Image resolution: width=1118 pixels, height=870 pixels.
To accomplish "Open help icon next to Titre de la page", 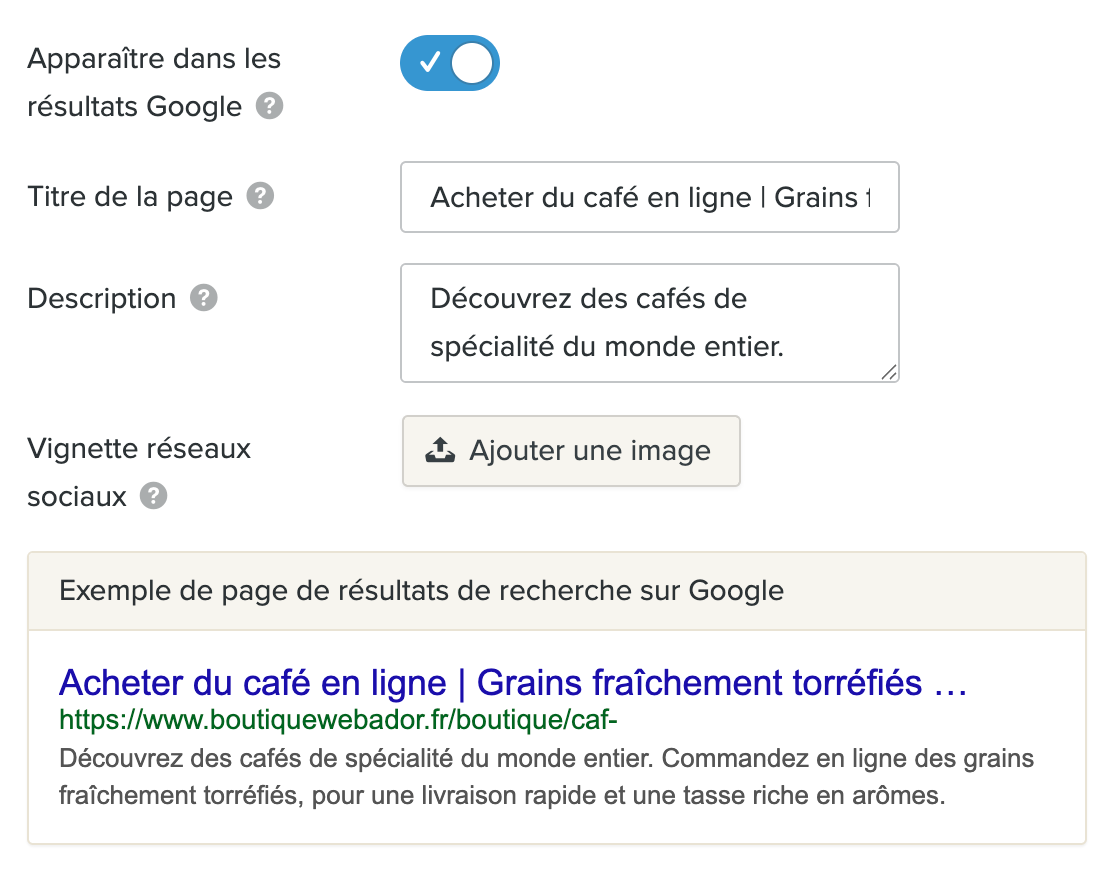I will pos(260,196).
